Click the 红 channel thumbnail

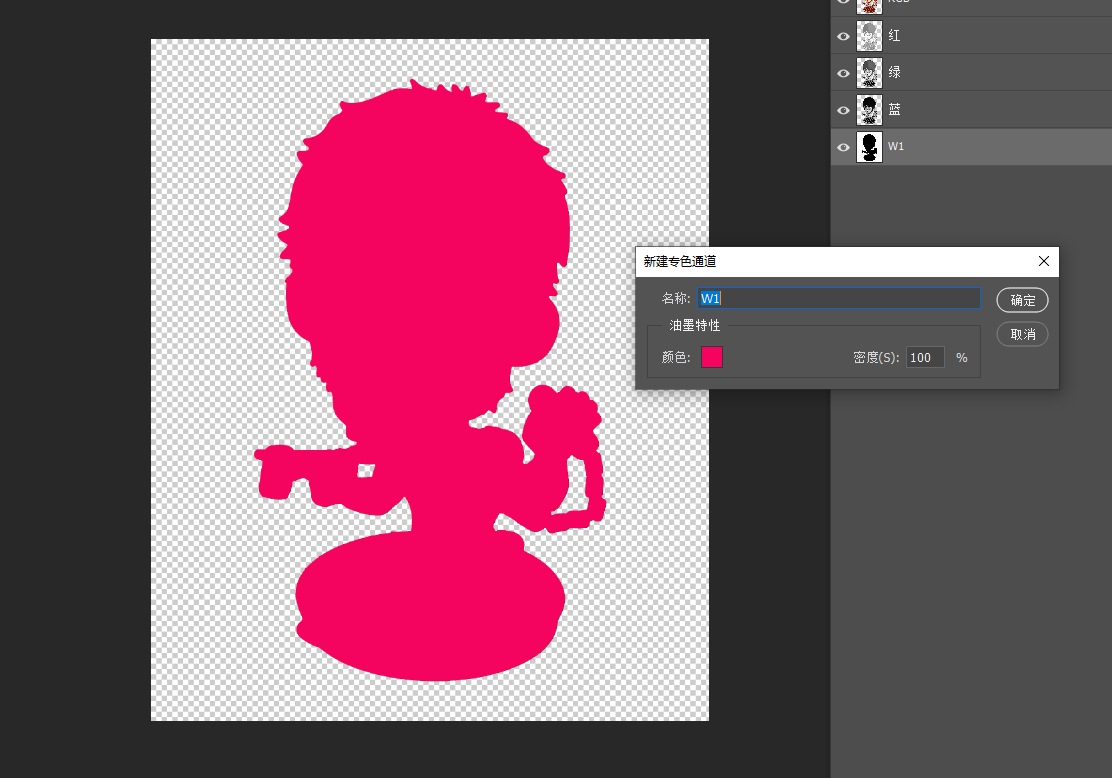coord(869,36)
